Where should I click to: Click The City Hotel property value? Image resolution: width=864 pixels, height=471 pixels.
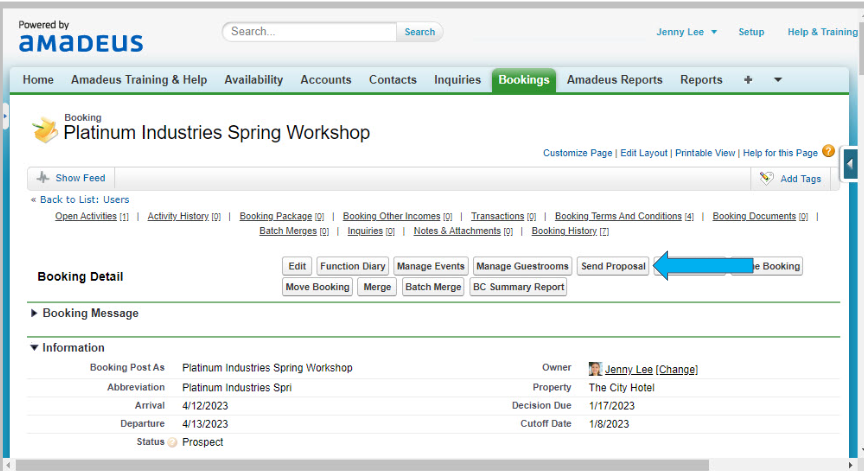pyautogui.click(x=622, y=387)
